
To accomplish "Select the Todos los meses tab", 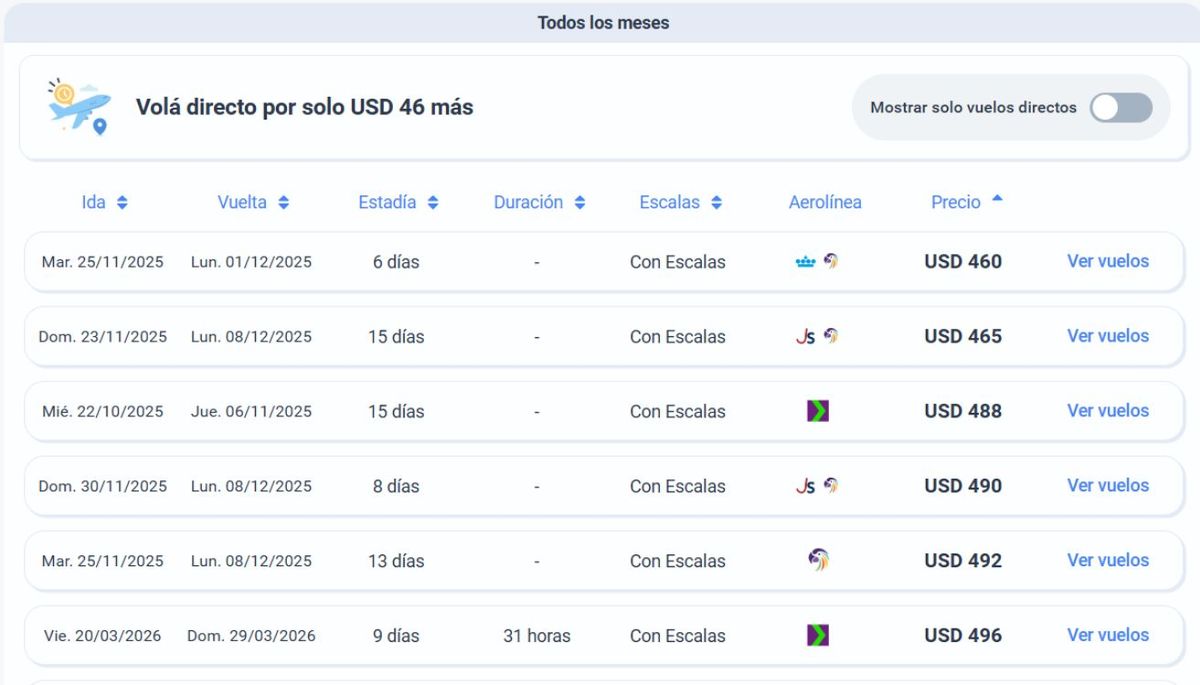I will [601, 21].
